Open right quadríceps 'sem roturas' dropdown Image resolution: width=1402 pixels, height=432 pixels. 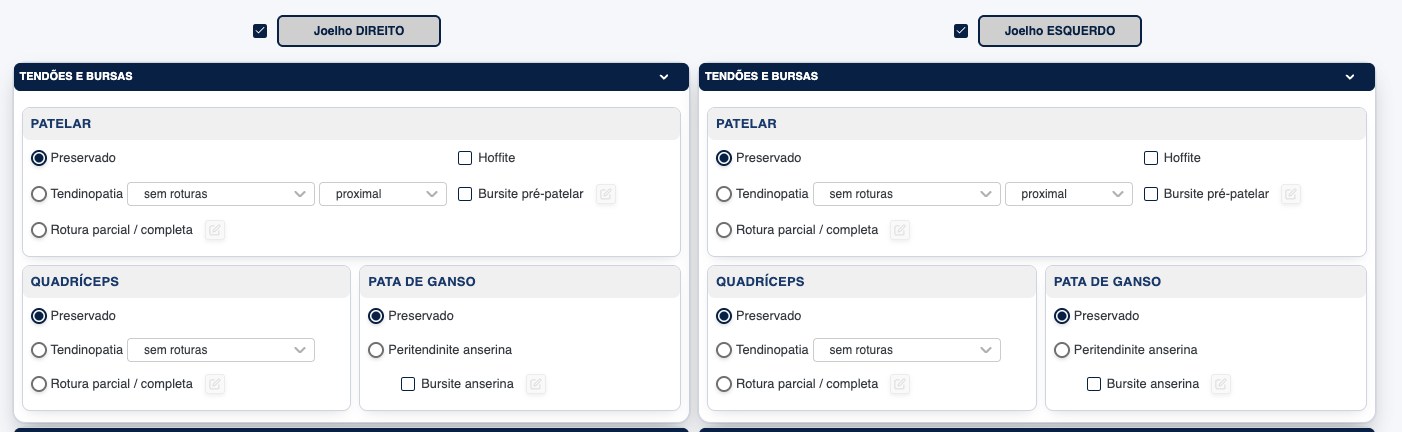coord(222,350)
